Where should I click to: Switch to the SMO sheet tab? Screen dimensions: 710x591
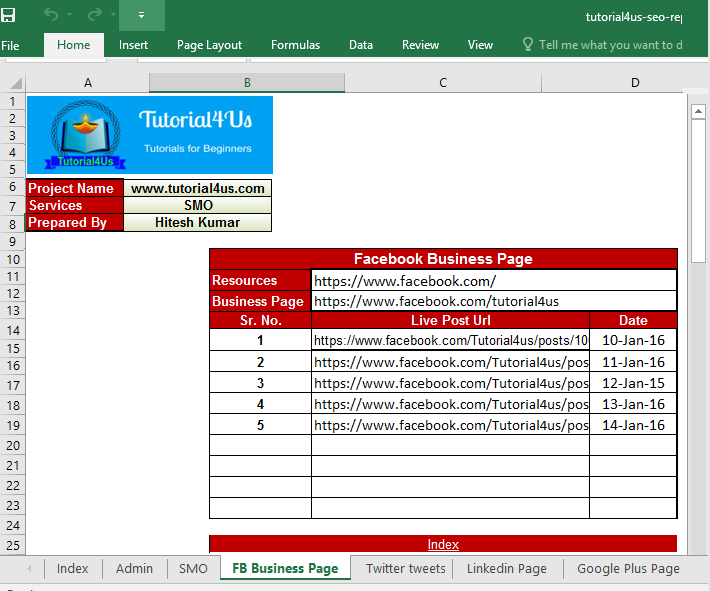click(x=193, y=568)
